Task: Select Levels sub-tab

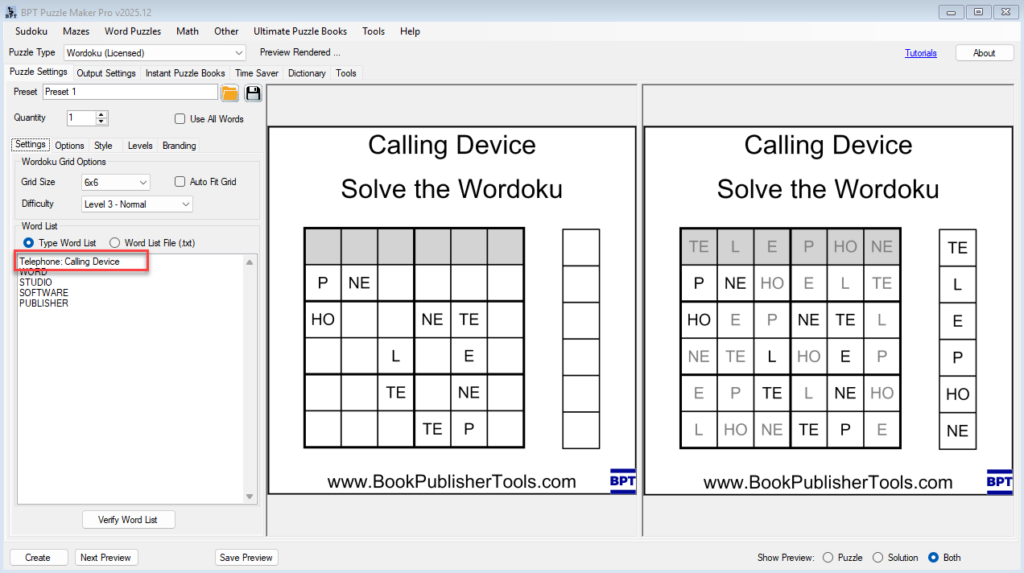Action: coord(140,146)
